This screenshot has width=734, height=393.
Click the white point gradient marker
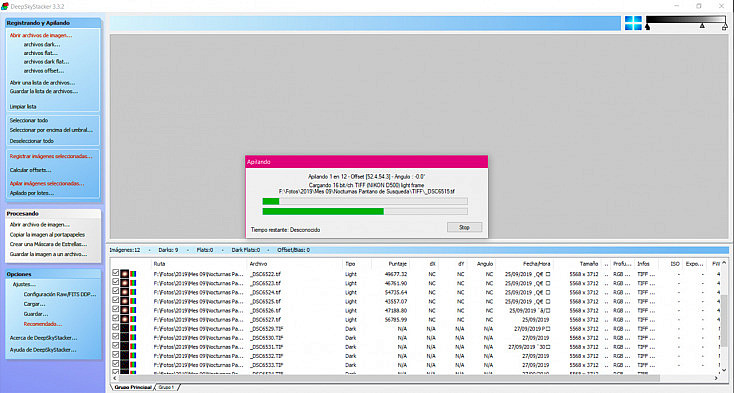point(725,27)
